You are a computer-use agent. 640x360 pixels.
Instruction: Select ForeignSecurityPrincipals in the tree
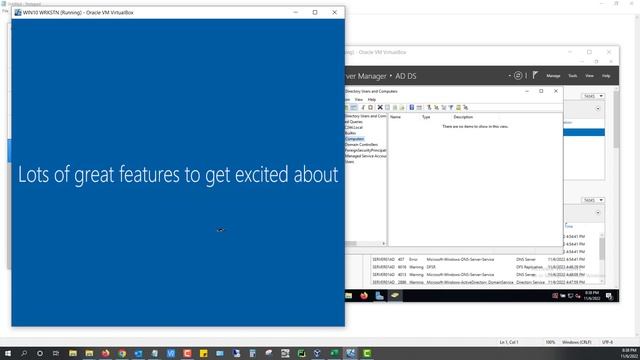366,150
